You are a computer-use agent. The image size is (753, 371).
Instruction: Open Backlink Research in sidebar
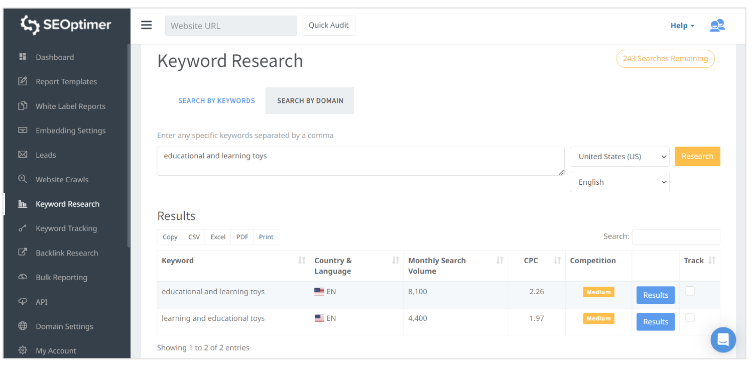67,253
